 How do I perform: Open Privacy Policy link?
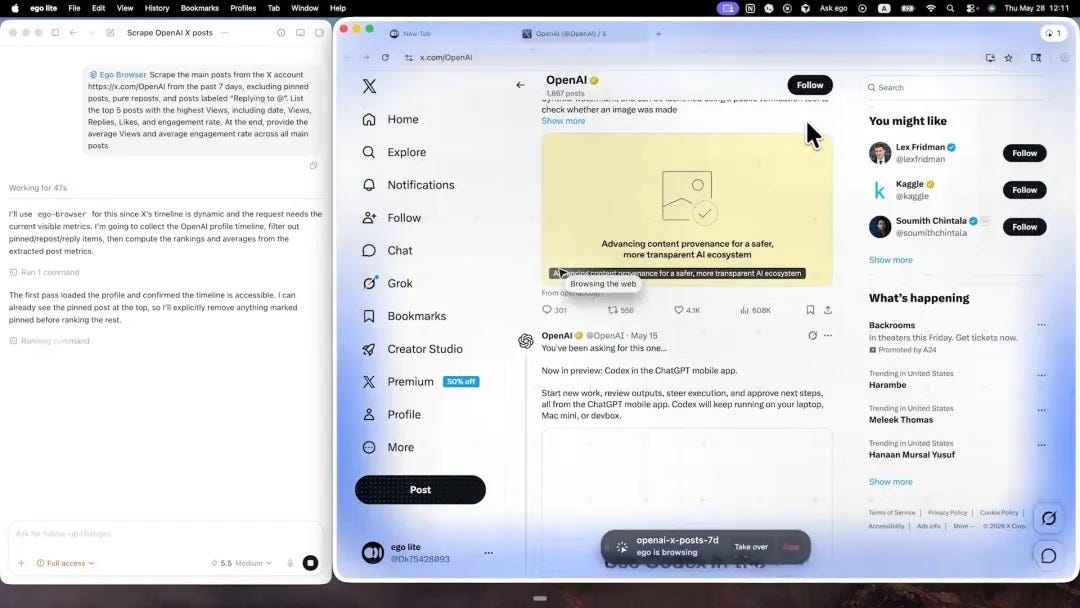point(947,512)
